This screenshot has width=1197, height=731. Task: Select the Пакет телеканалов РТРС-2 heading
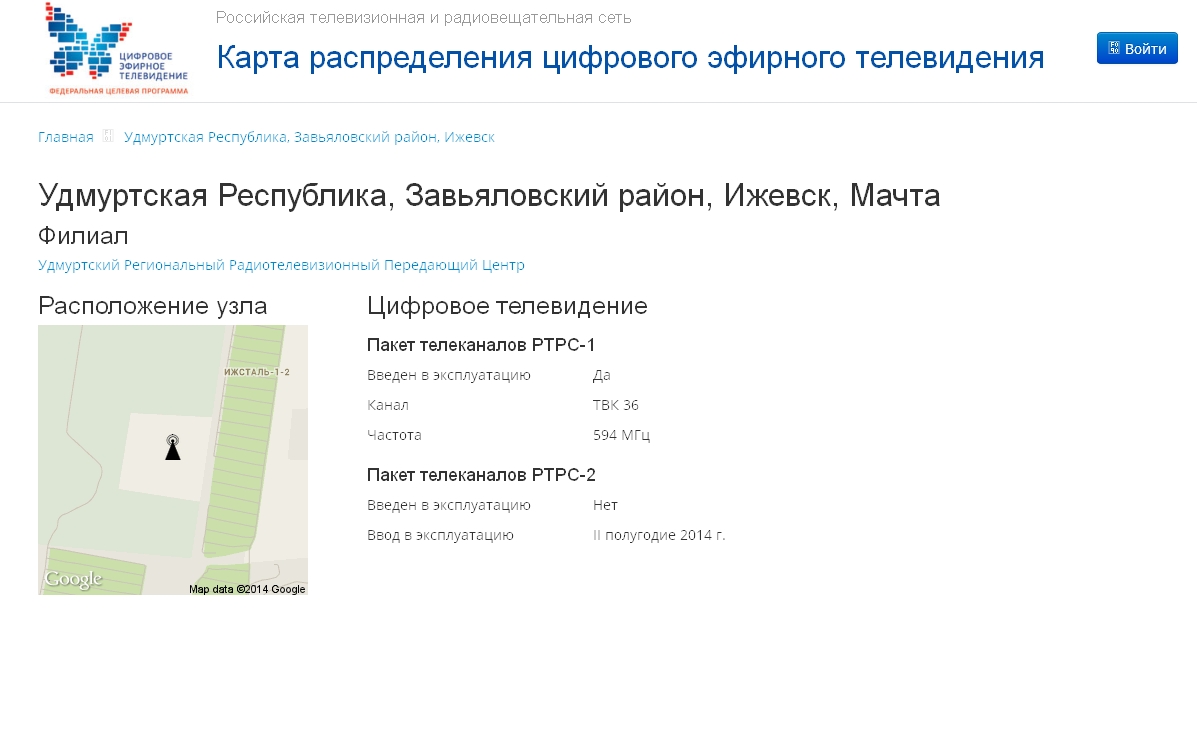click(x=481, y=475)
